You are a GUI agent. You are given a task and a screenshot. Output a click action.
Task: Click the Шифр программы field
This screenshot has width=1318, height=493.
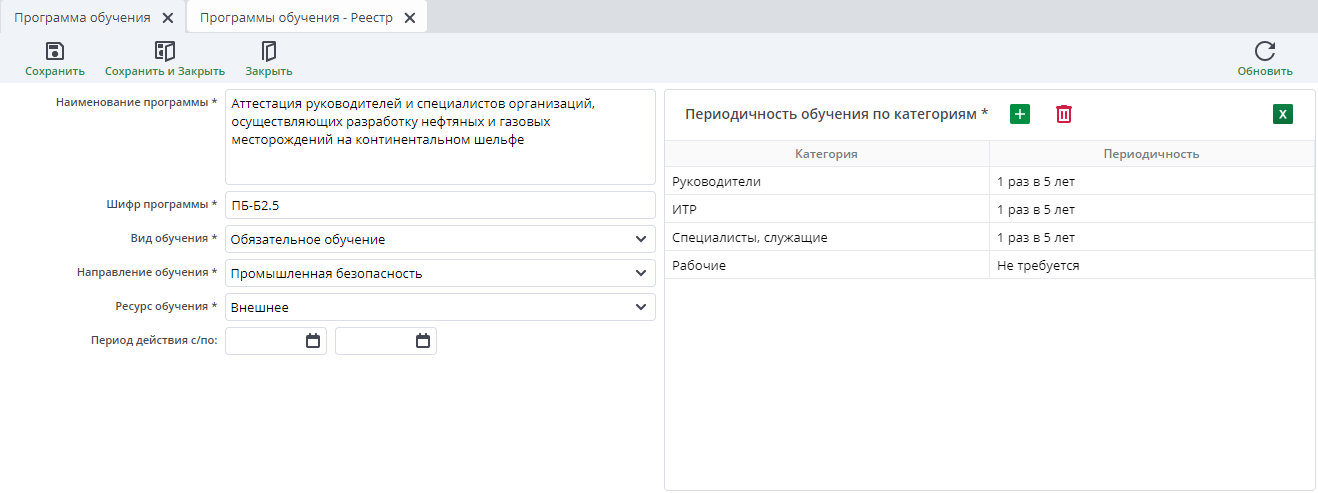[x=440, y=205]
